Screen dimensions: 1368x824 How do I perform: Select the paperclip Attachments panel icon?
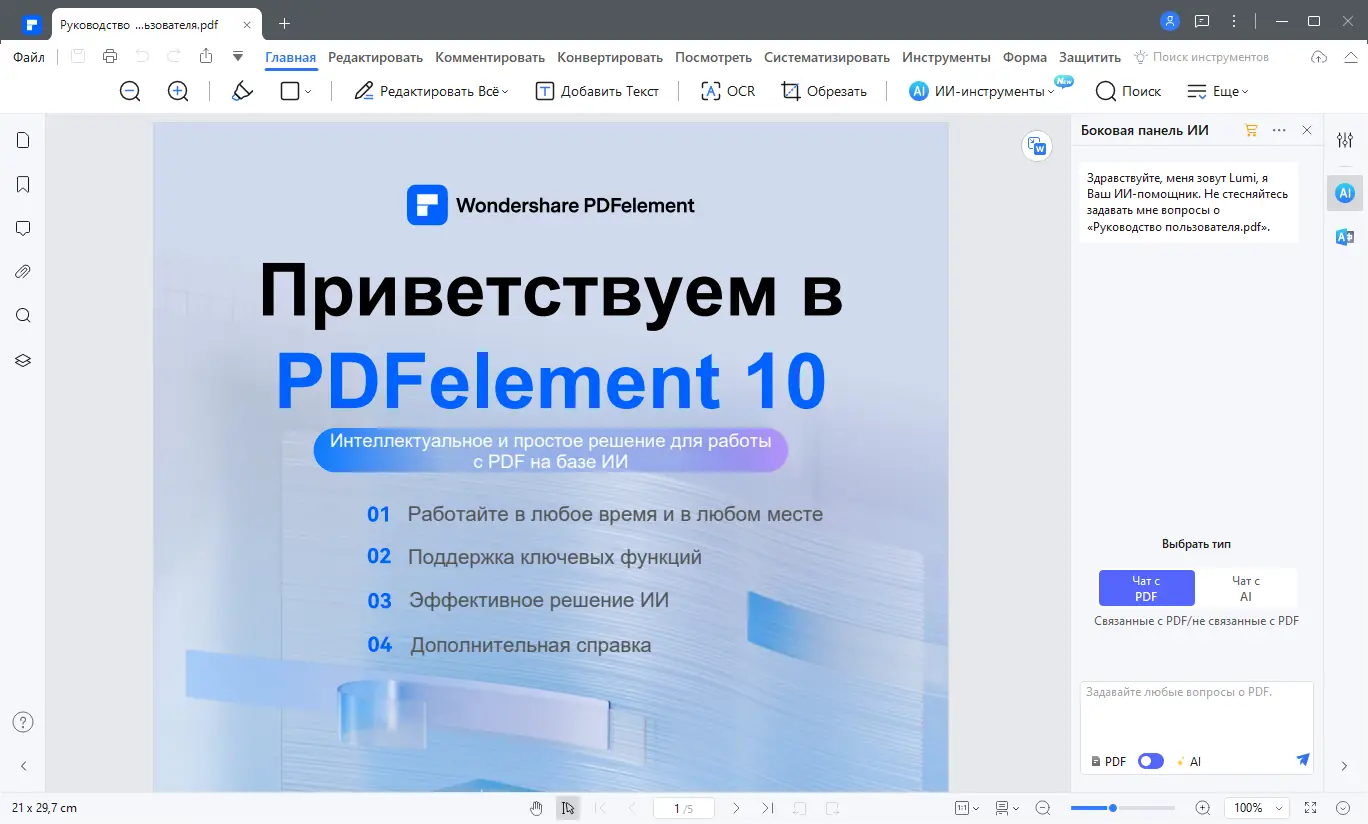click(22, 271)
